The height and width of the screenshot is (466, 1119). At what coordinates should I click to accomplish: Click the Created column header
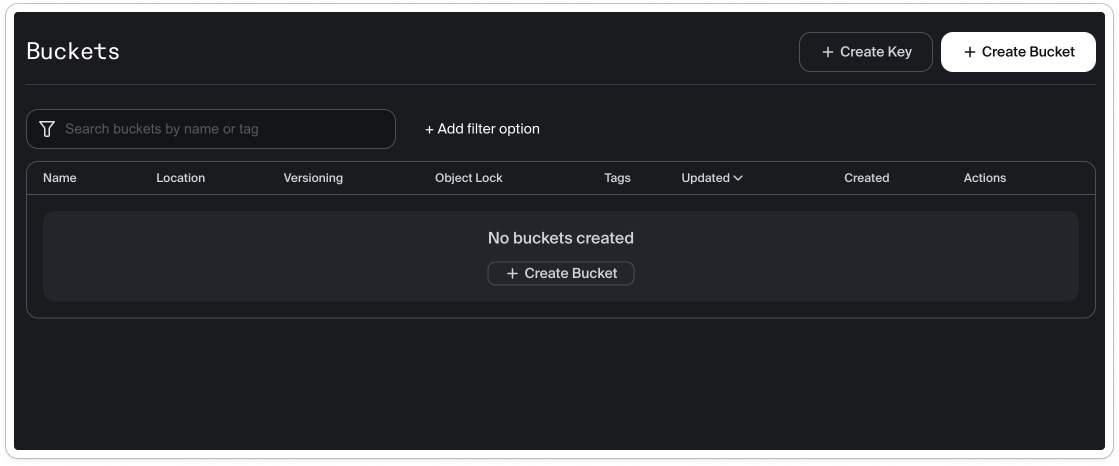(x=866, y=178)
